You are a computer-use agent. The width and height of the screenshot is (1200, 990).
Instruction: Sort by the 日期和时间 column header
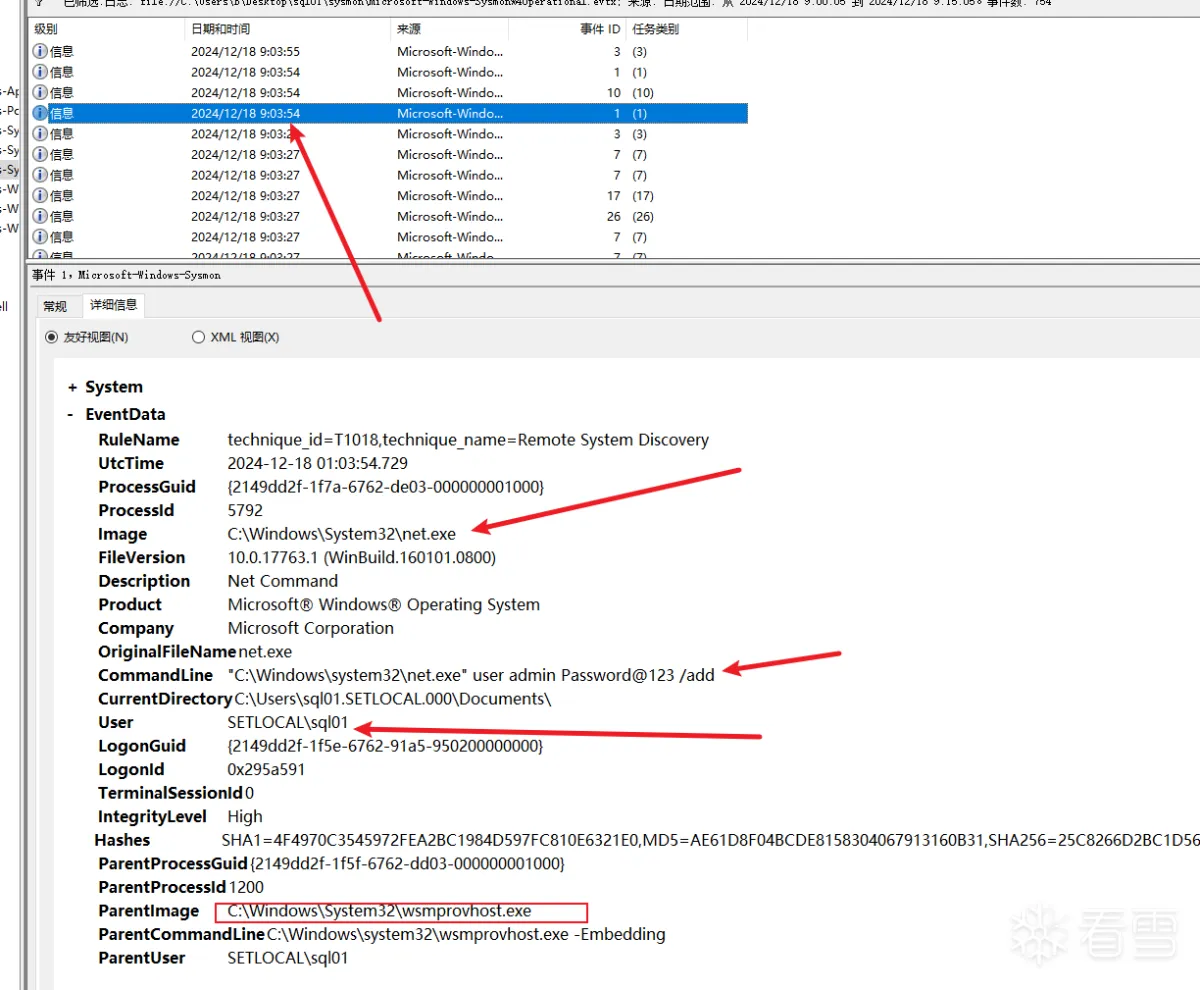pos(286,29)
